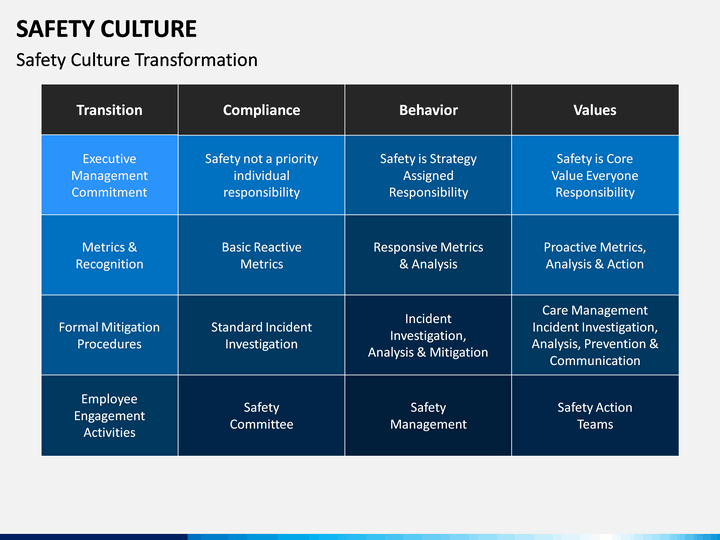Click the 'Safety Management' cell
The width and height of the screenshot is (720, 540).
428,416
